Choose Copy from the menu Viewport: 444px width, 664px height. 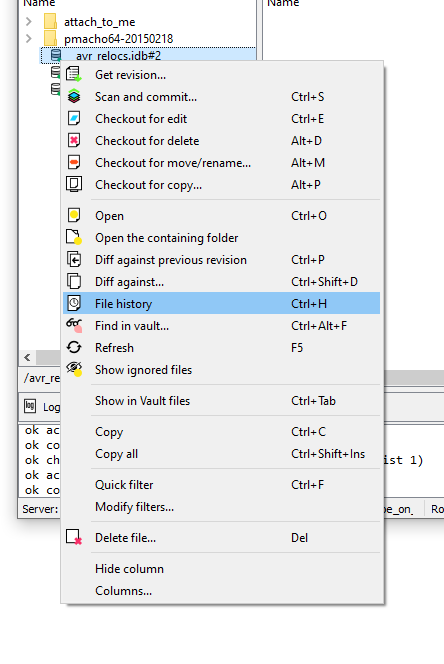(x=221, y=432)
